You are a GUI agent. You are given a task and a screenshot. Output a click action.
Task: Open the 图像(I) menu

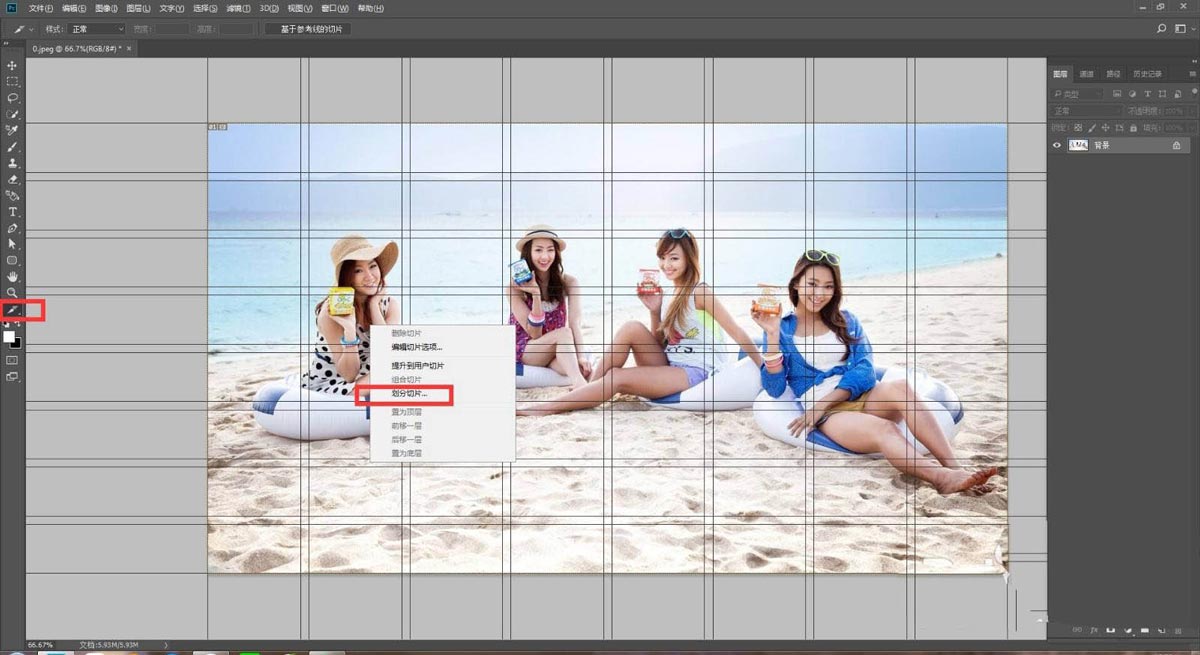pyautogui.click(x=107, y=8)
